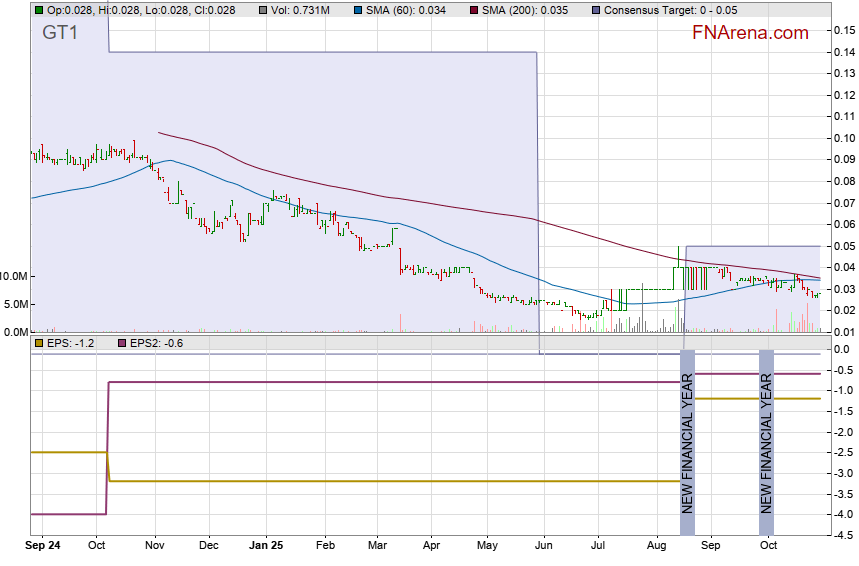The width and height of the screenshot is (859, 566).
Task: Select the Jan 25 date axis label
Action: click(x=265, y=546)
